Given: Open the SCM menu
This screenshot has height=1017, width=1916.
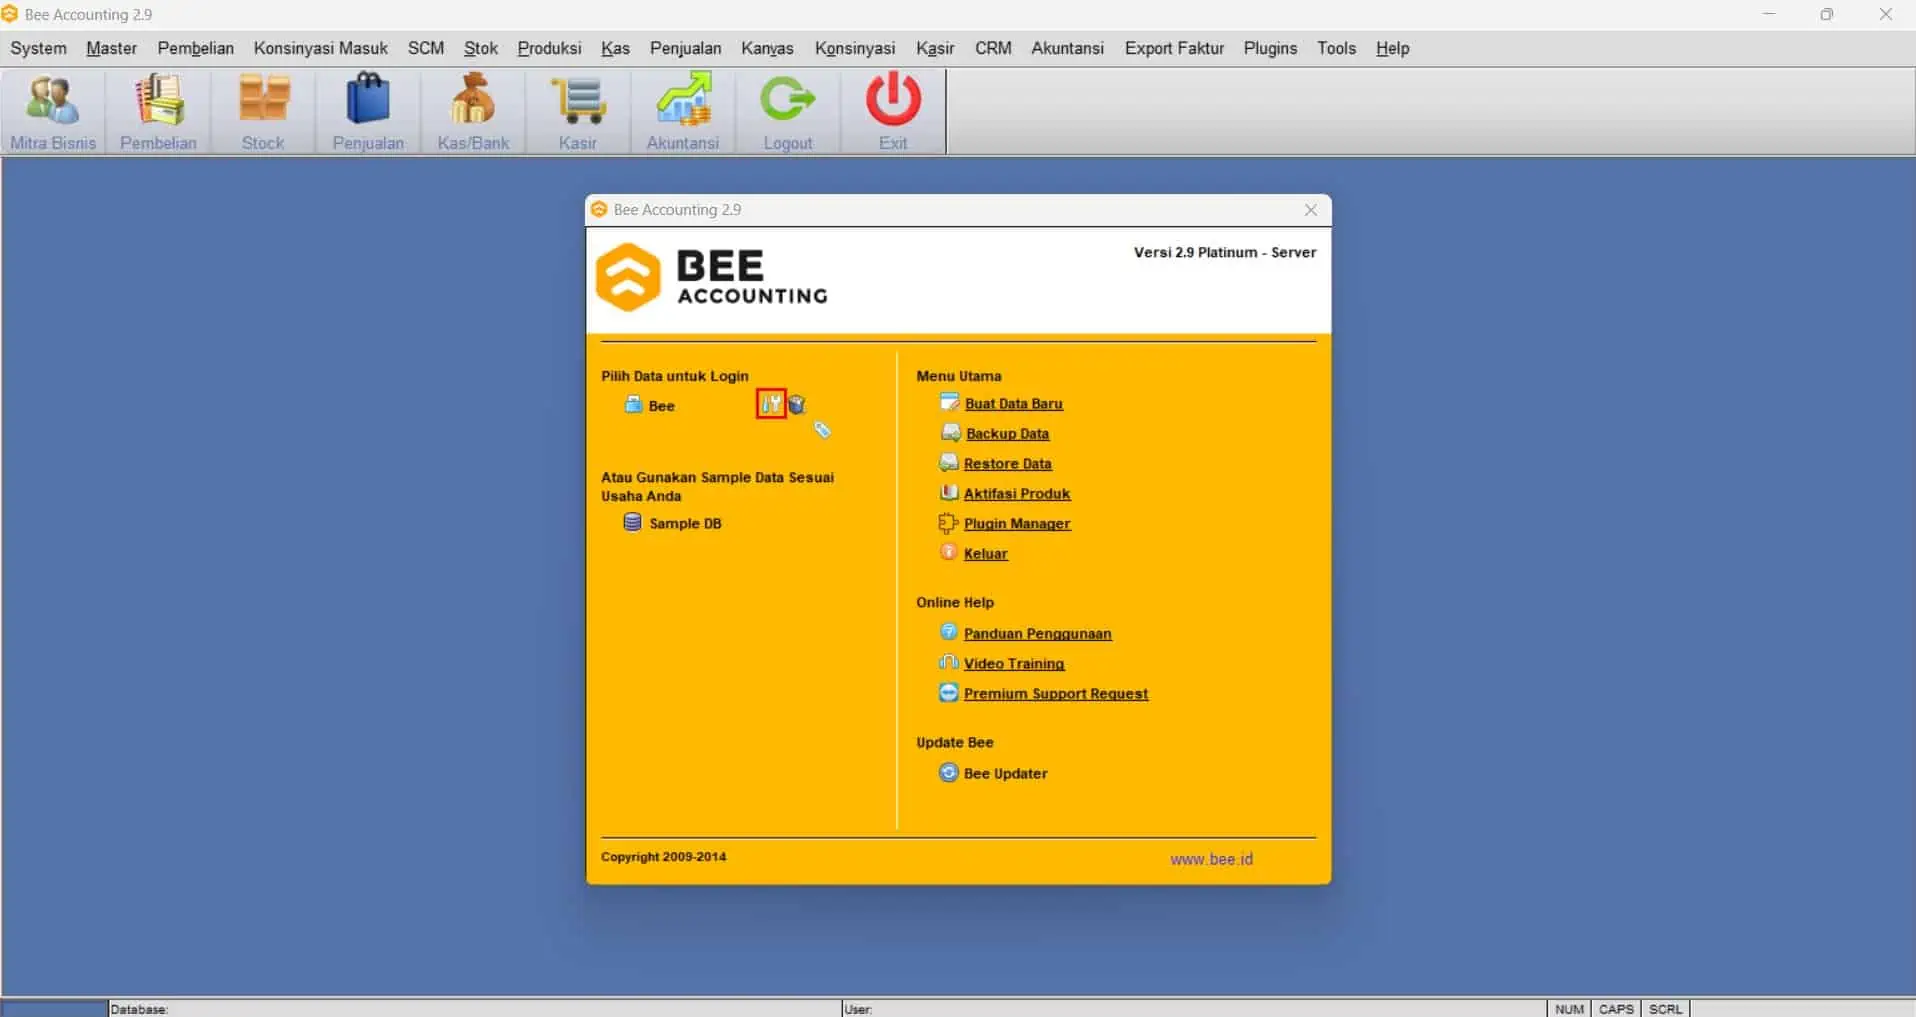Looking at the screenshot, I should pyautogui.click(x=425, y=48).
